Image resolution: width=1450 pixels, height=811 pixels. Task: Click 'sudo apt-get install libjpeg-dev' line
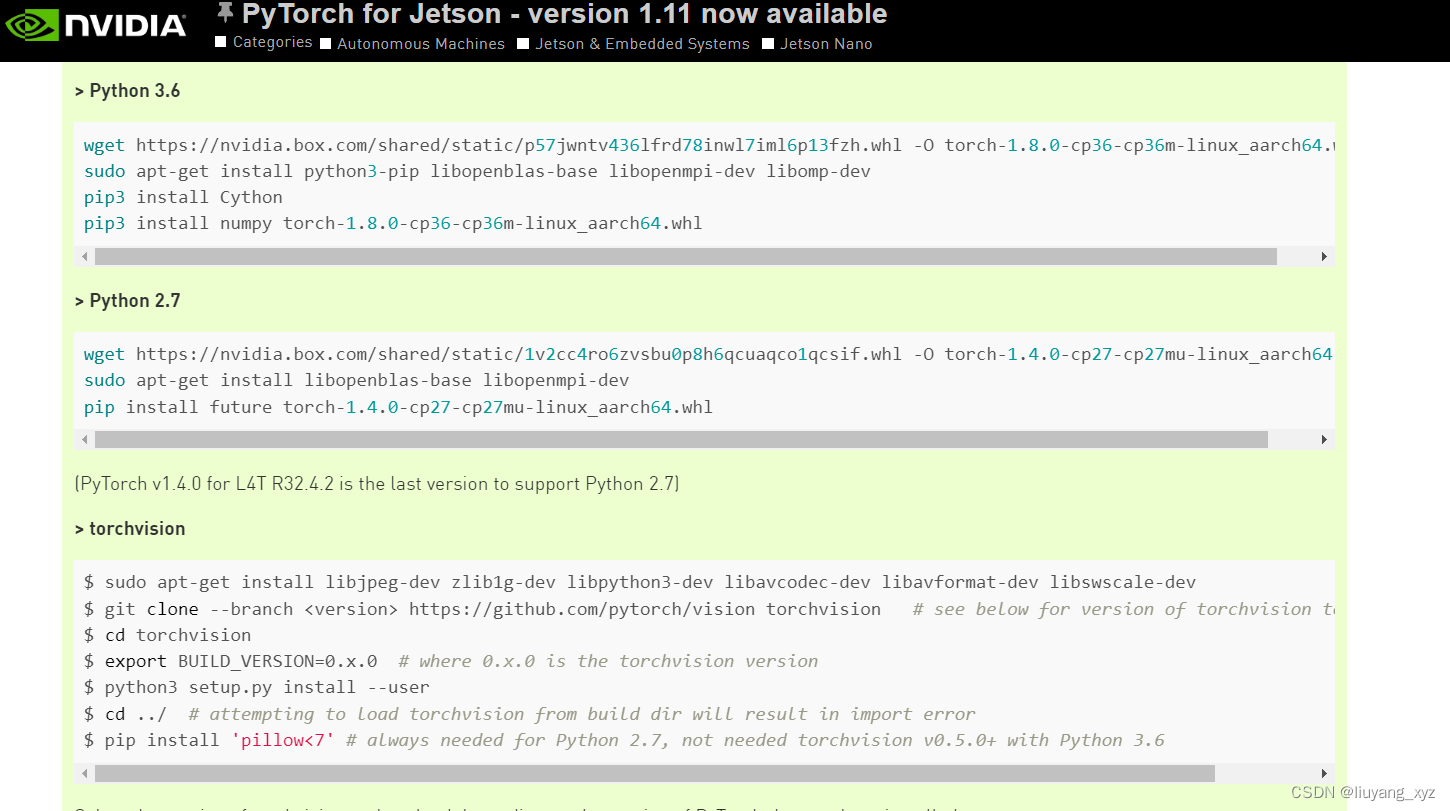coord(640,582)
